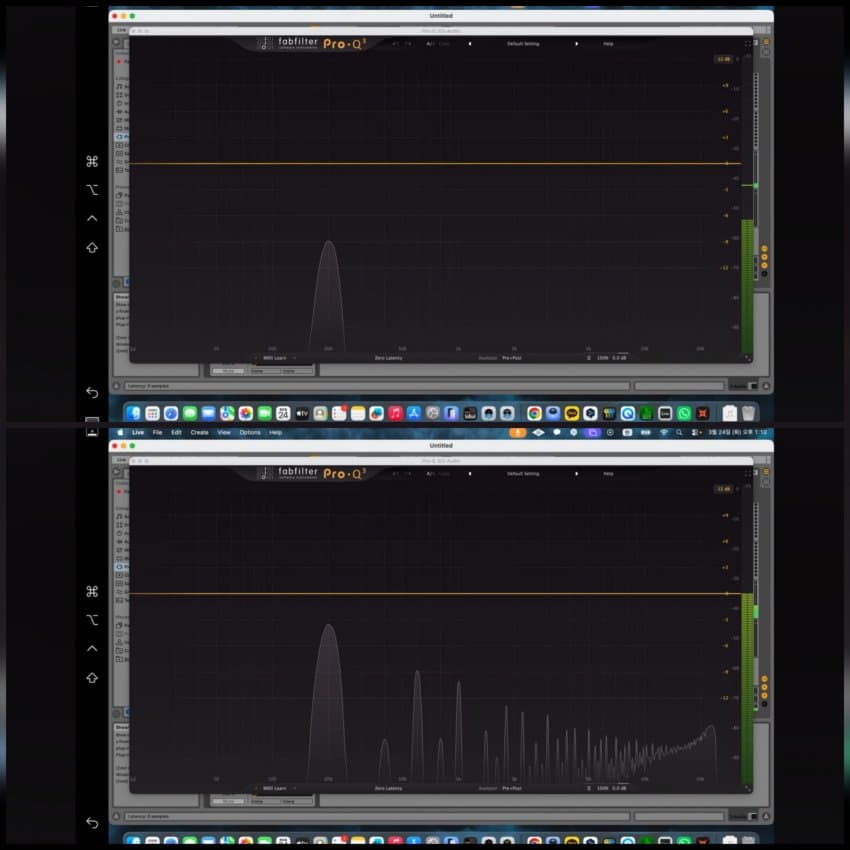Open KakaoTalk from the upper Dock

[x=571, y=414]
